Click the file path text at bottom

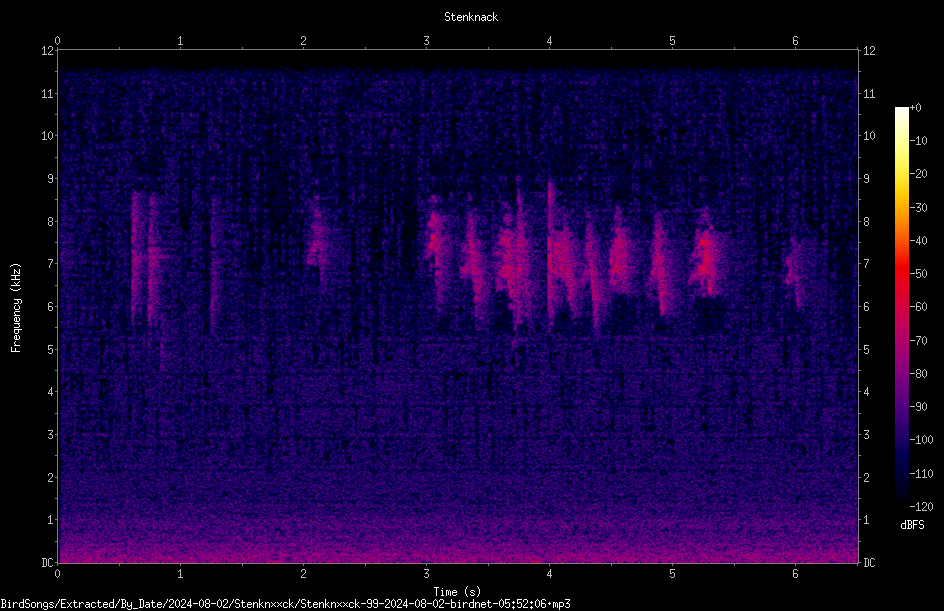[285, 604]
